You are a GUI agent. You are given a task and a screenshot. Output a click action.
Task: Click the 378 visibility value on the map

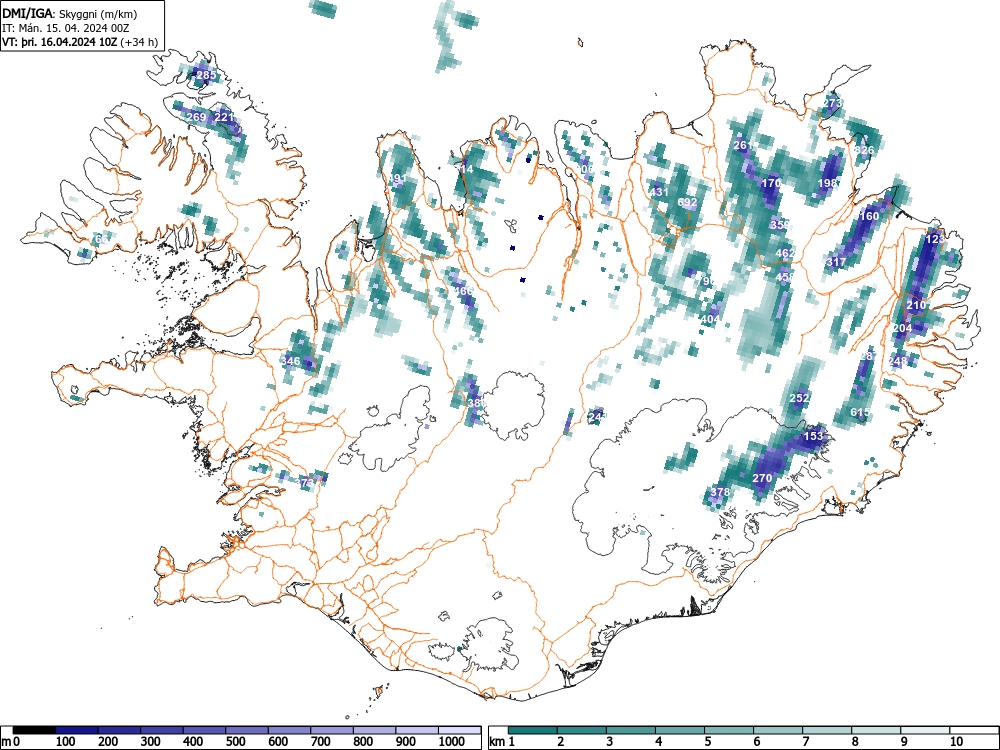[x=720, y=492]
